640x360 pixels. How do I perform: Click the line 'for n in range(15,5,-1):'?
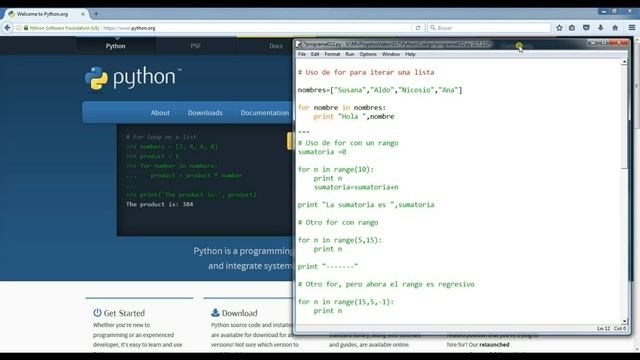(346, 302)
